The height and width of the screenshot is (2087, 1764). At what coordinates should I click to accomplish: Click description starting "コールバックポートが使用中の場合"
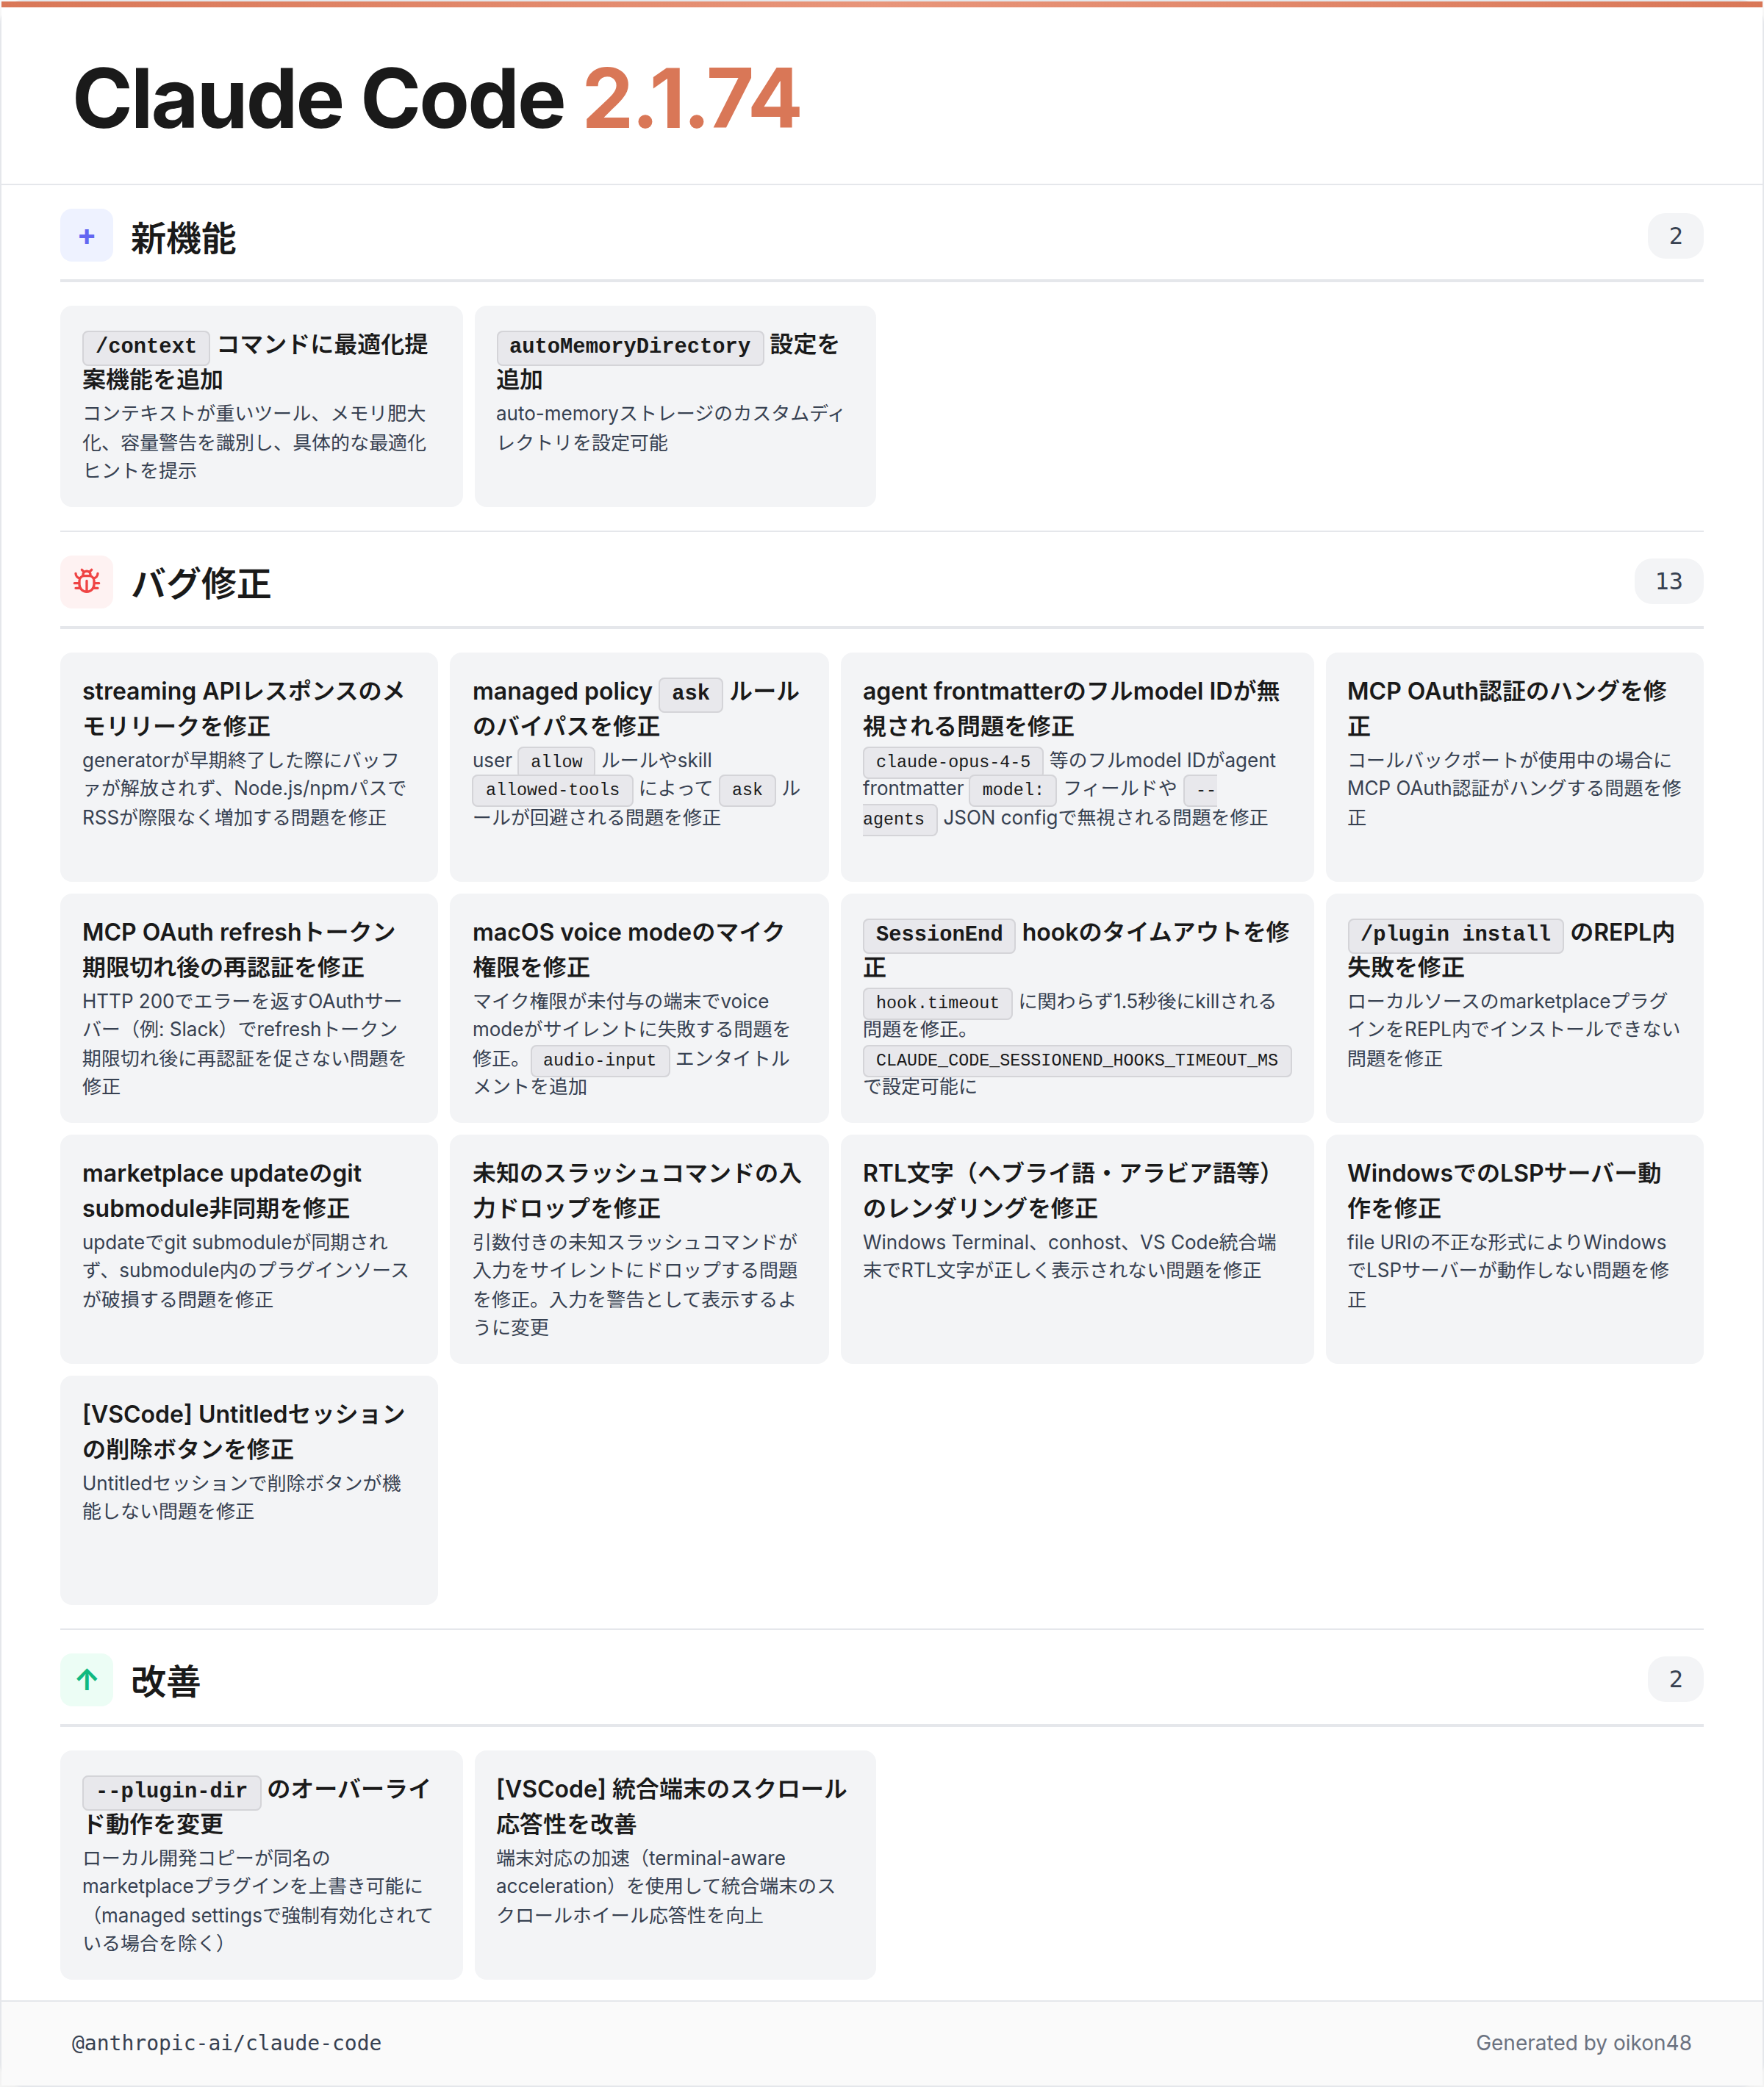coord(1514,789)
